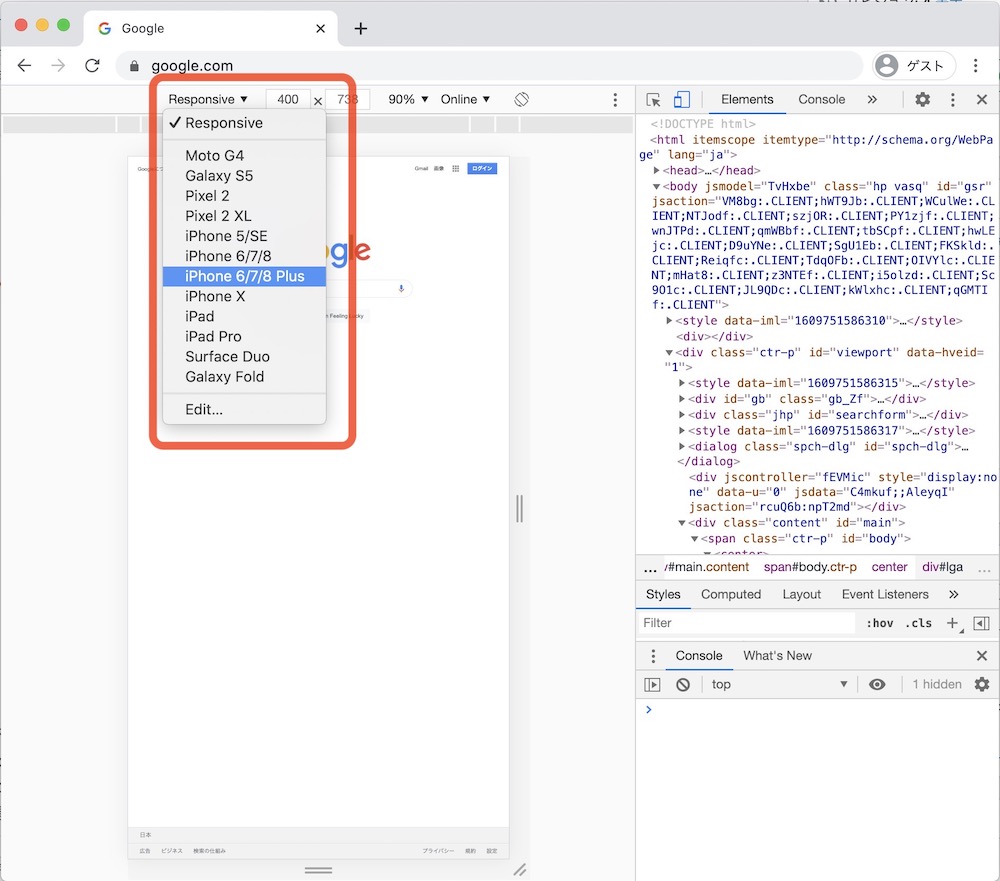The height and width of the screenshot is (881, 1000).
Task: Toggle the :hov element state button
Action: (x=879, y=623)
